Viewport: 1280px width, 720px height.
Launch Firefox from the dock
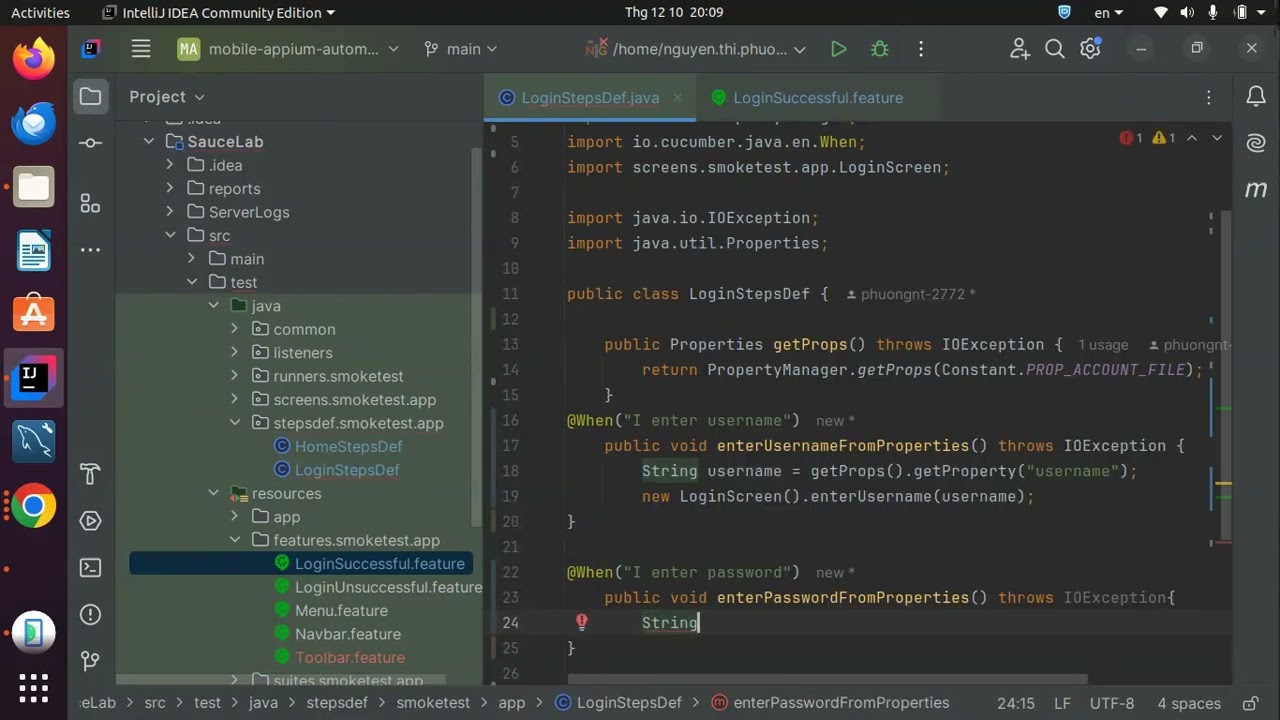point(34,59)
